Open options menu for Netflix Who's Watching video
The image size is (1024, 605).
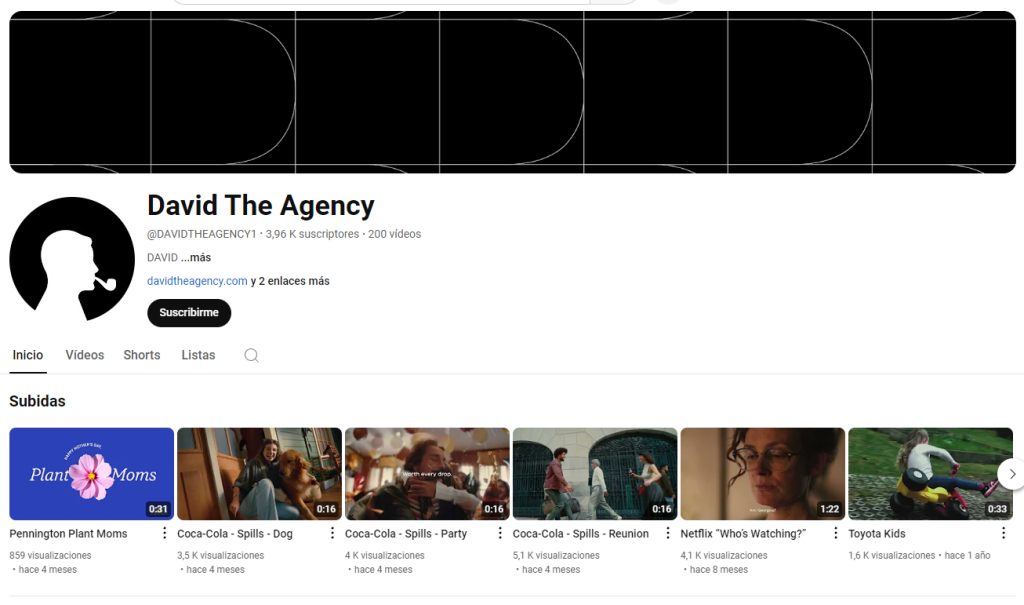click(x=836, y=533)
